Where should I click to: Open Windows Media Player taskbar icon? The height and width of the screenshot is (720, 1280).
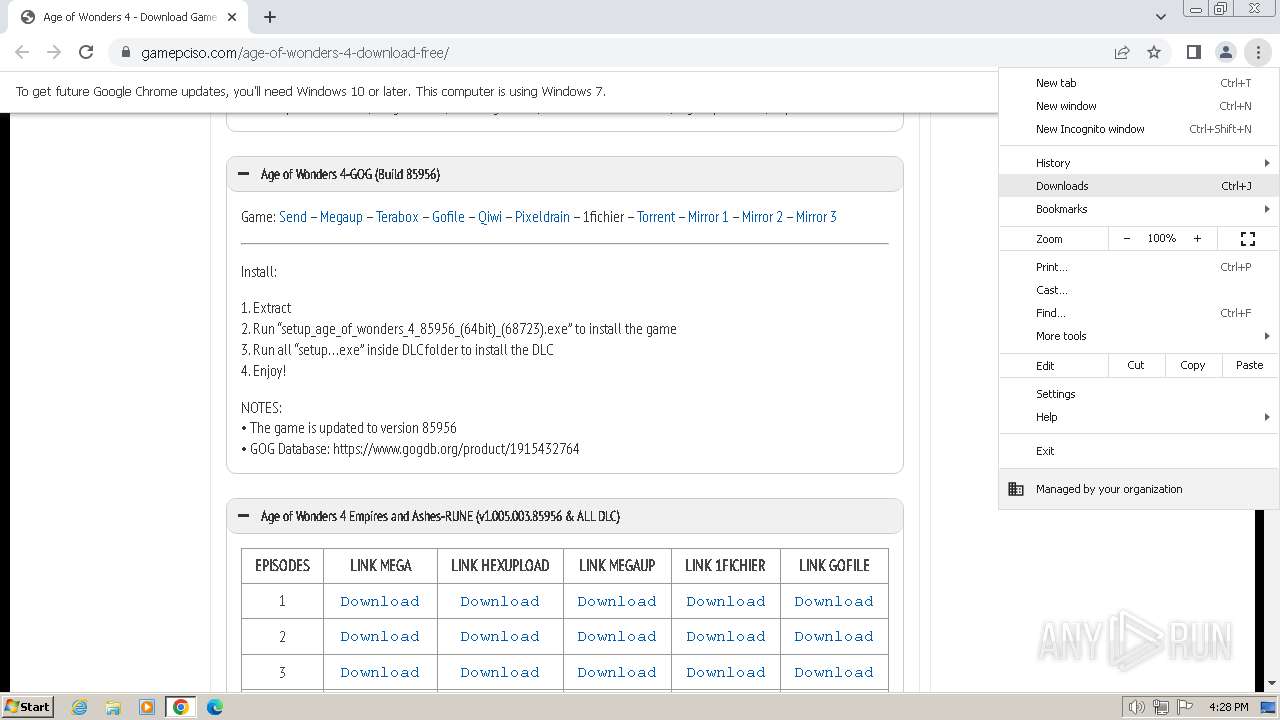click(x=147, y=707)
